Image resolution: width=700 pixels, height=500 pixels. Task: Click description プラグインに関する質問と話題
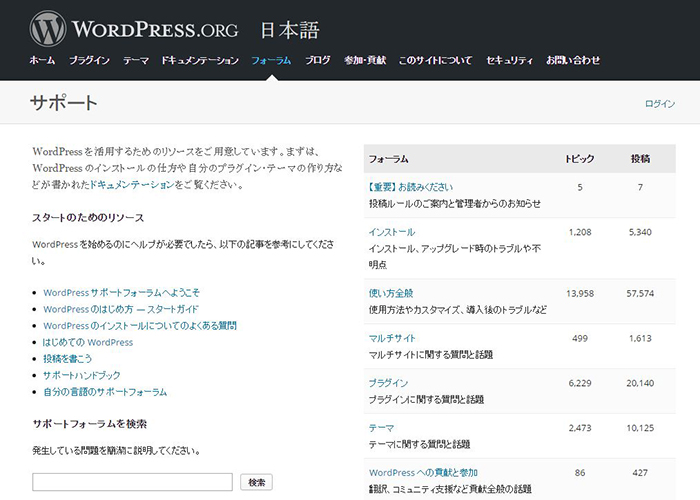426,400
